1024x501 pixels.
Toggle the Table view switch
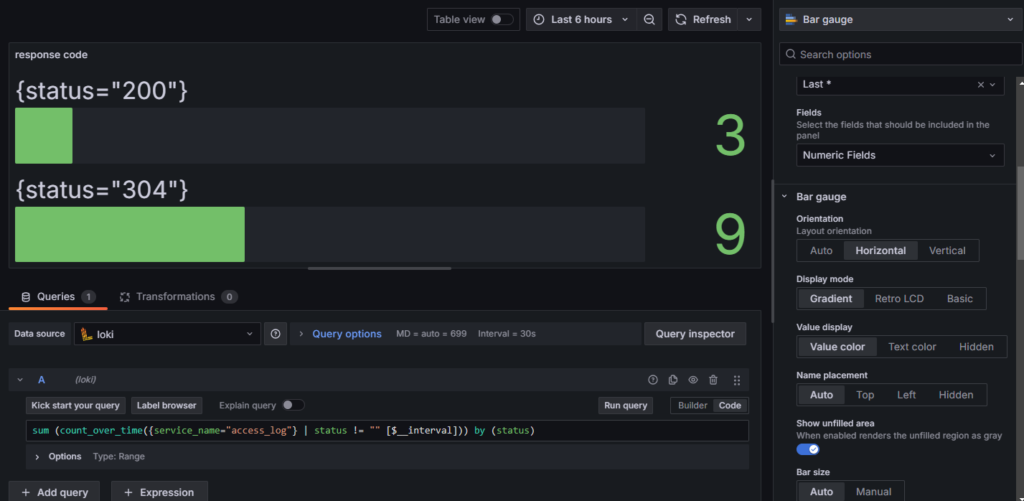502,20
